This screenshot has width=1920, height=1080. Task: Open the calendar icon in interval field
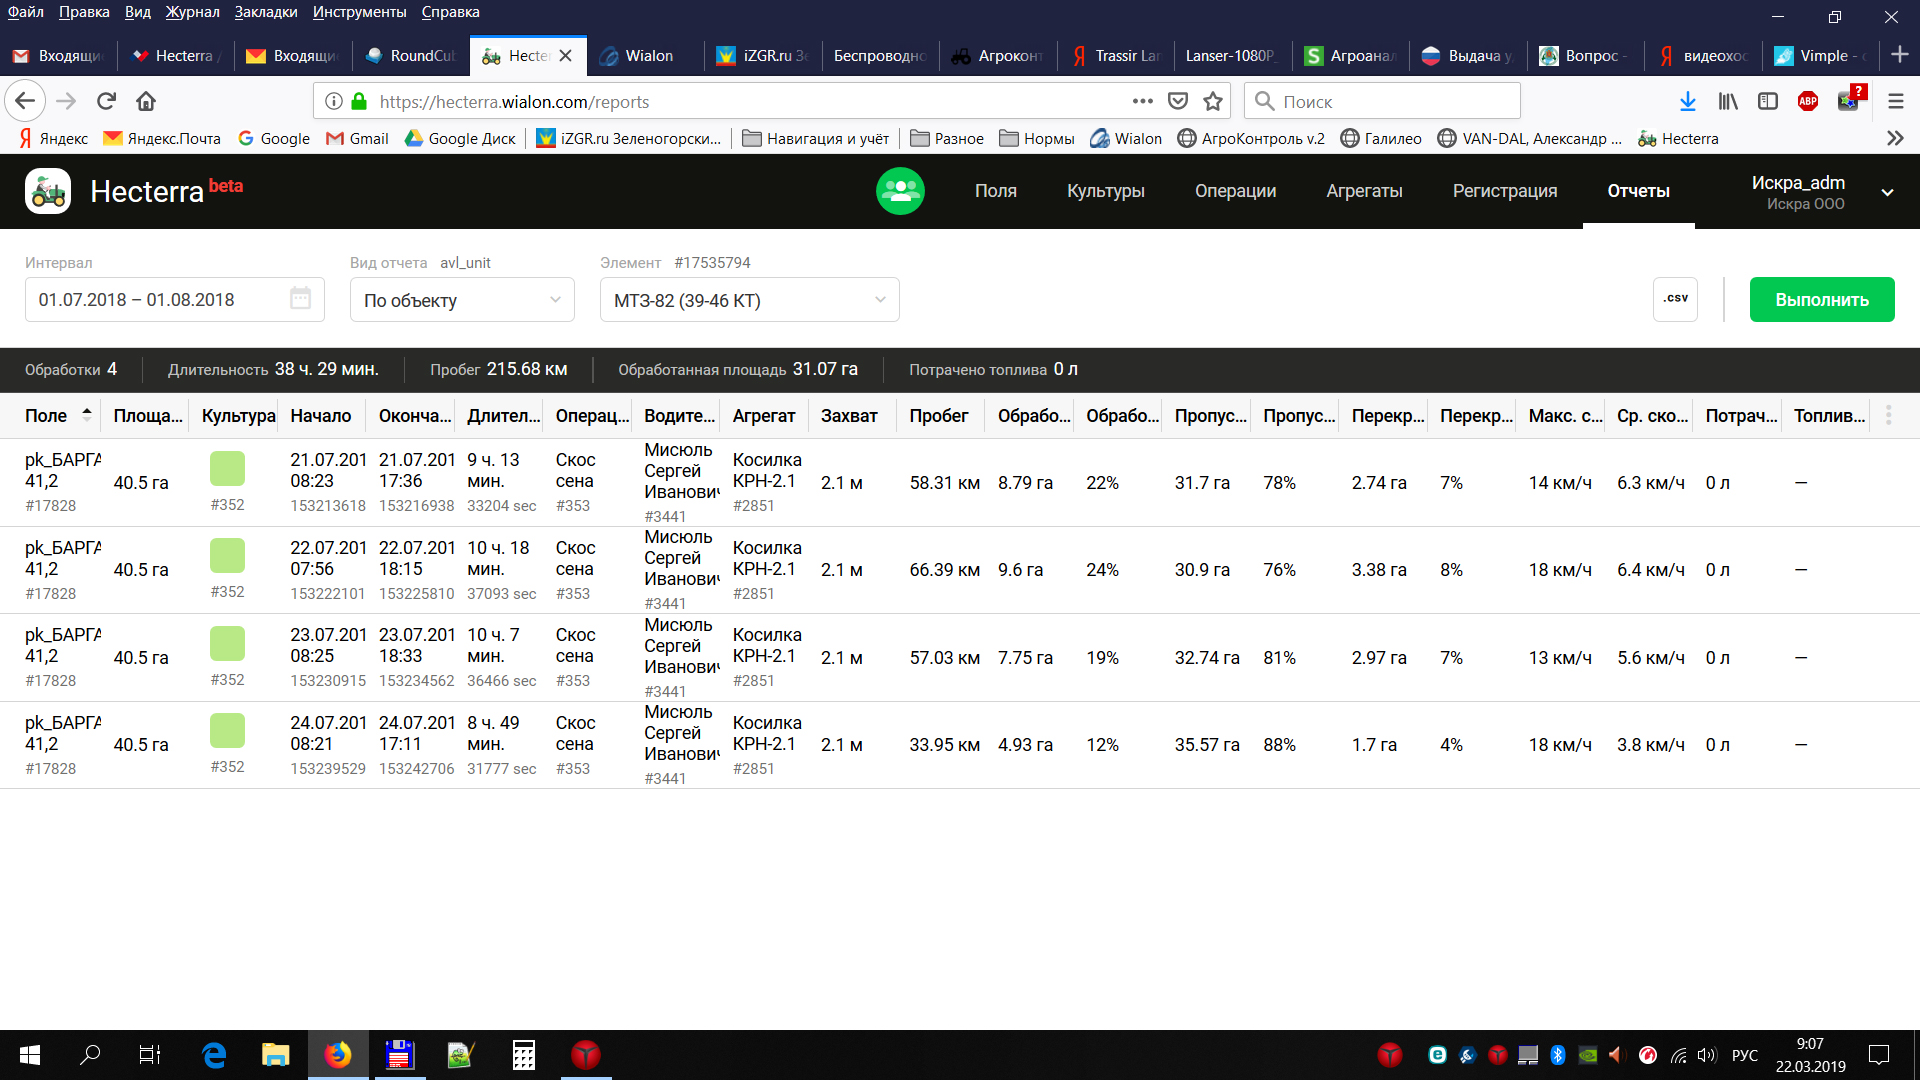(x=300, y=299)
